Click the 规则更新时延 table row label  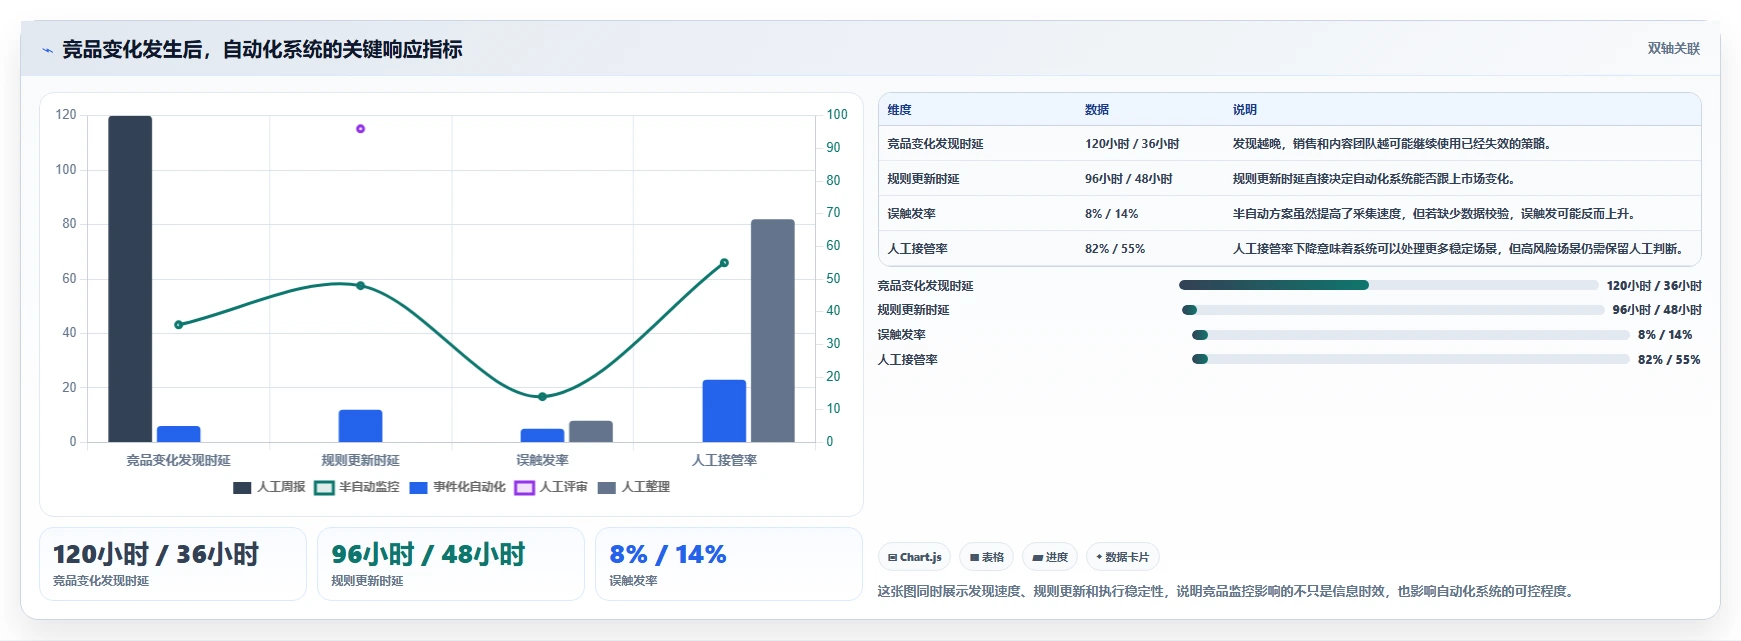point(923,179)
